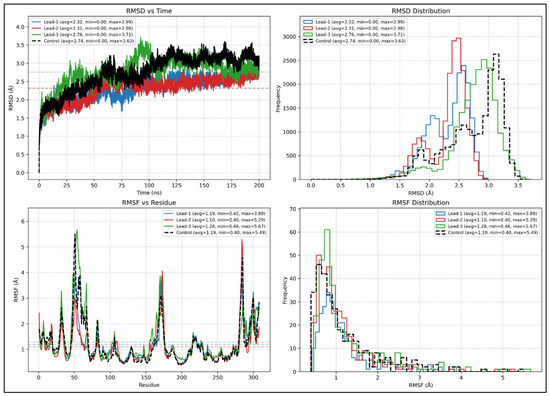Screen dimensions: 550x396
Task: Click the "RMSF vs Residue" plot title
Action: click(149, 203)
